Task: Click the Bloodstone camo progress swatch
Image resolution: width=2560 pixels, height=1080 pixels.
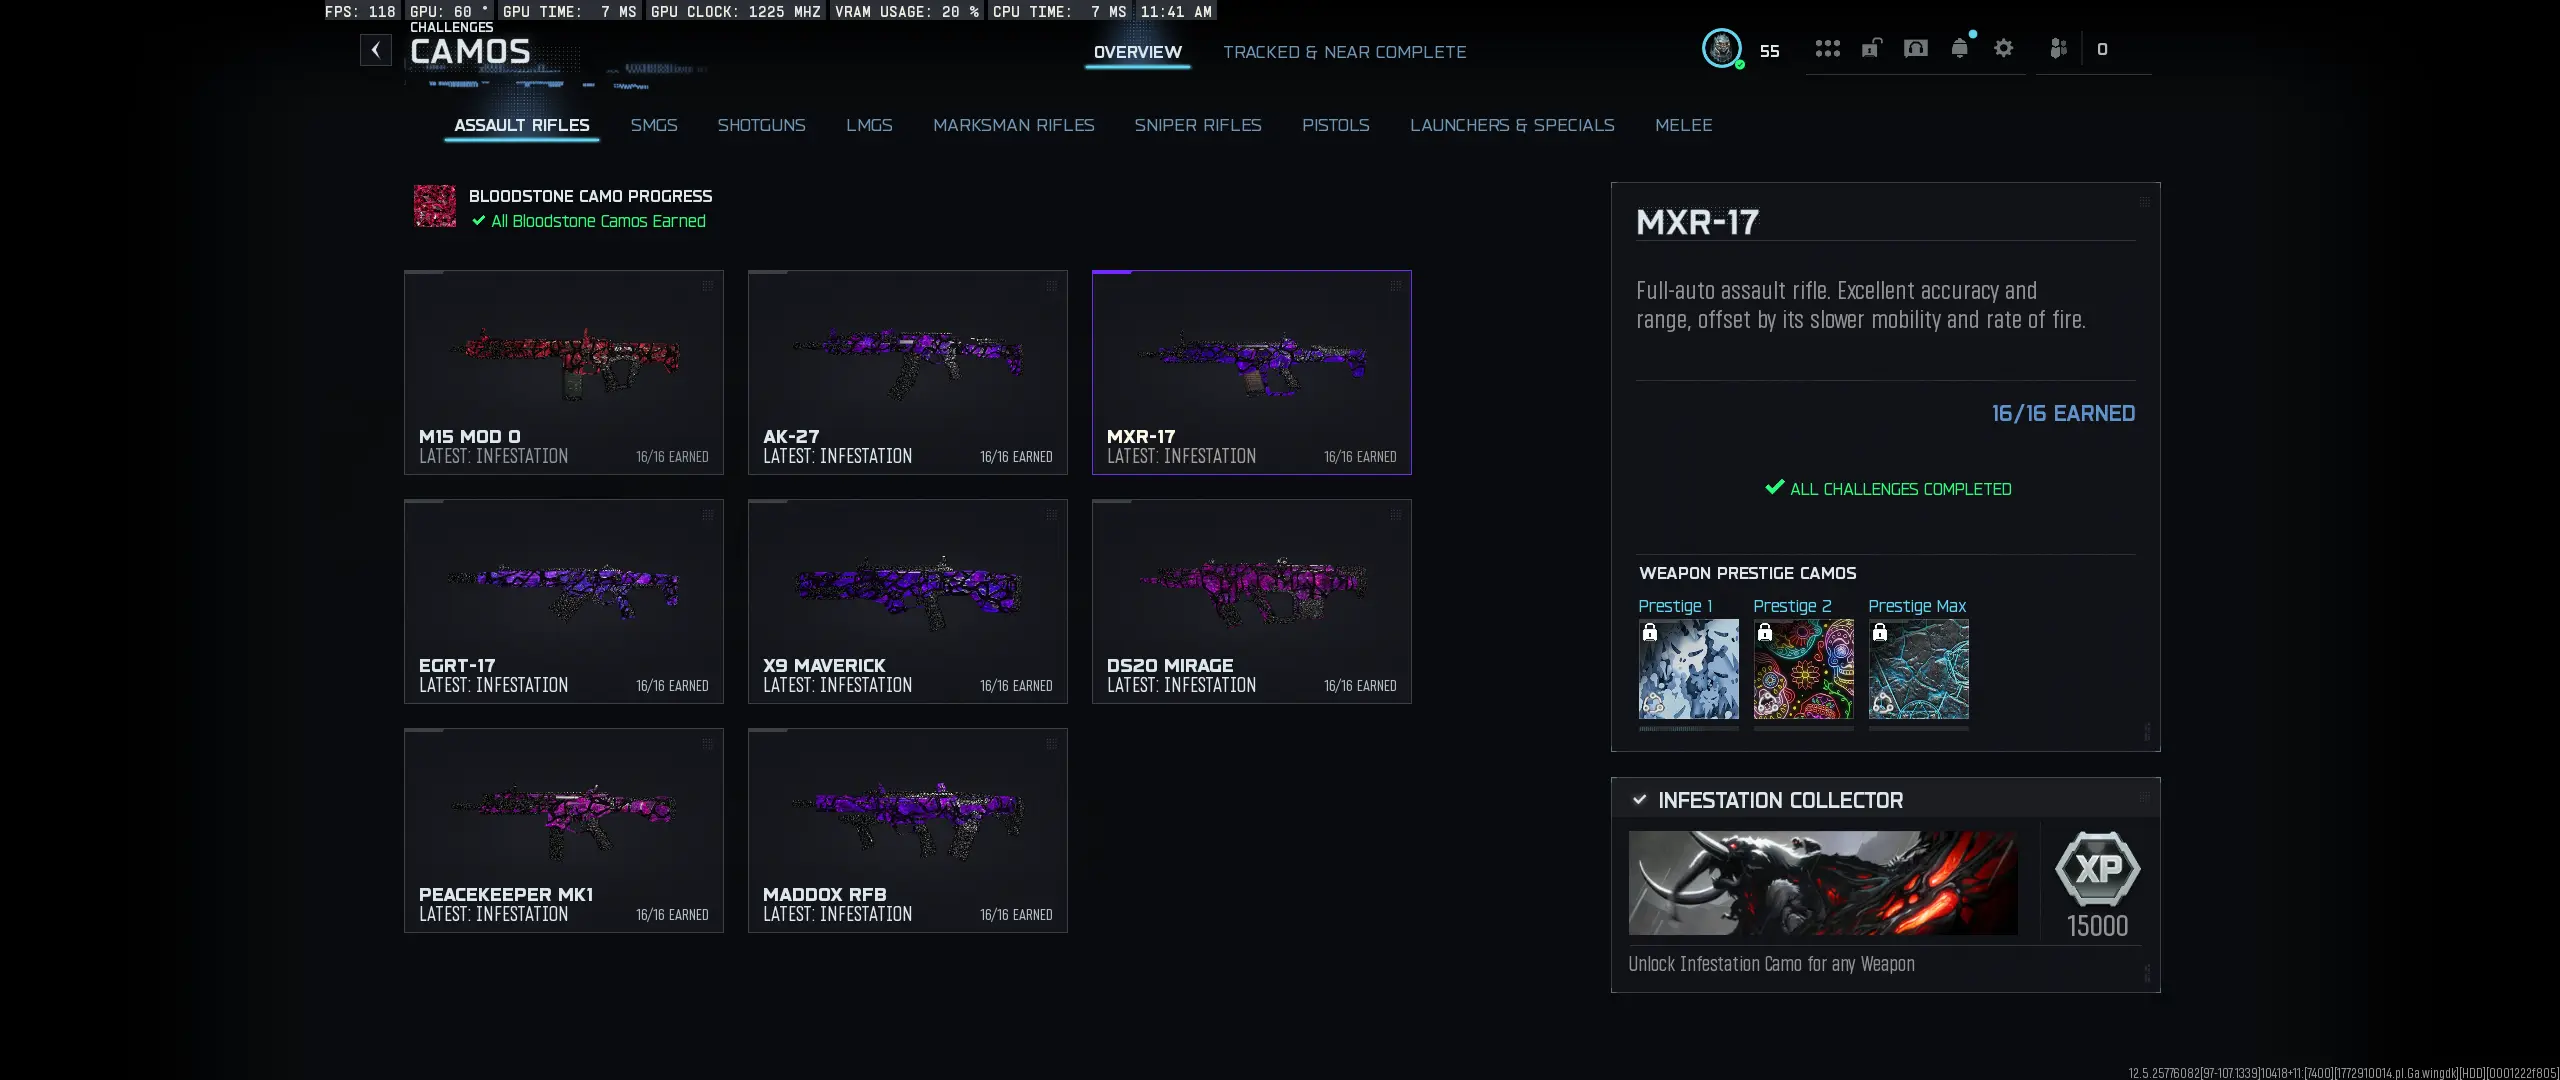Action: (435, 206)
